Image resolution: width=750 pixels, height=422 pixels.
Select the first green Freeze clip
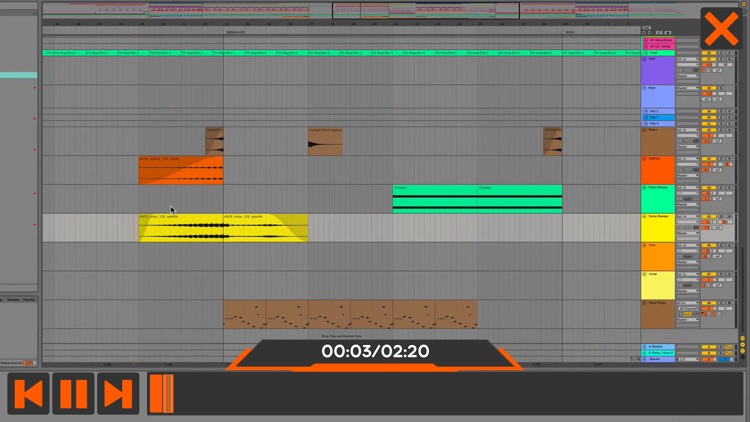pyautogui.click(x=435, y=199)
